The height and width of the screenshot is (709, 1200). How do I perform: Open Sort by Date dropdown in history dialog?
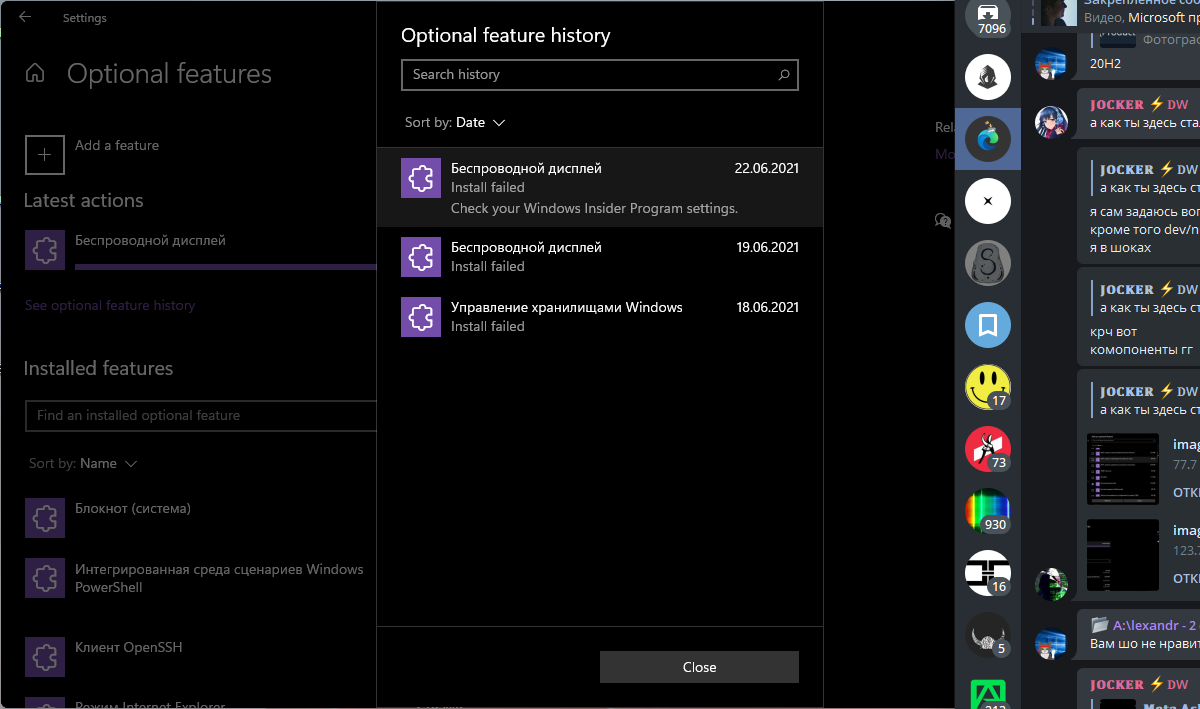coord(455,123)
